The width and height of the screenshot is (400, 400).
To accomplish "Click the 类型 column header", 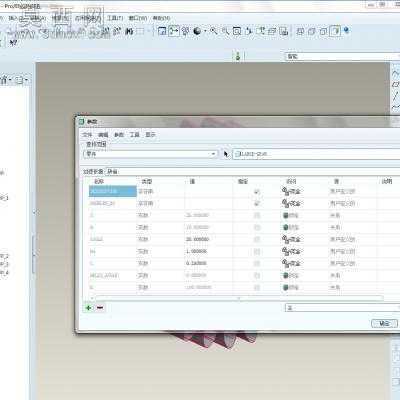I will pyautogui.click(x=147, y=181).
